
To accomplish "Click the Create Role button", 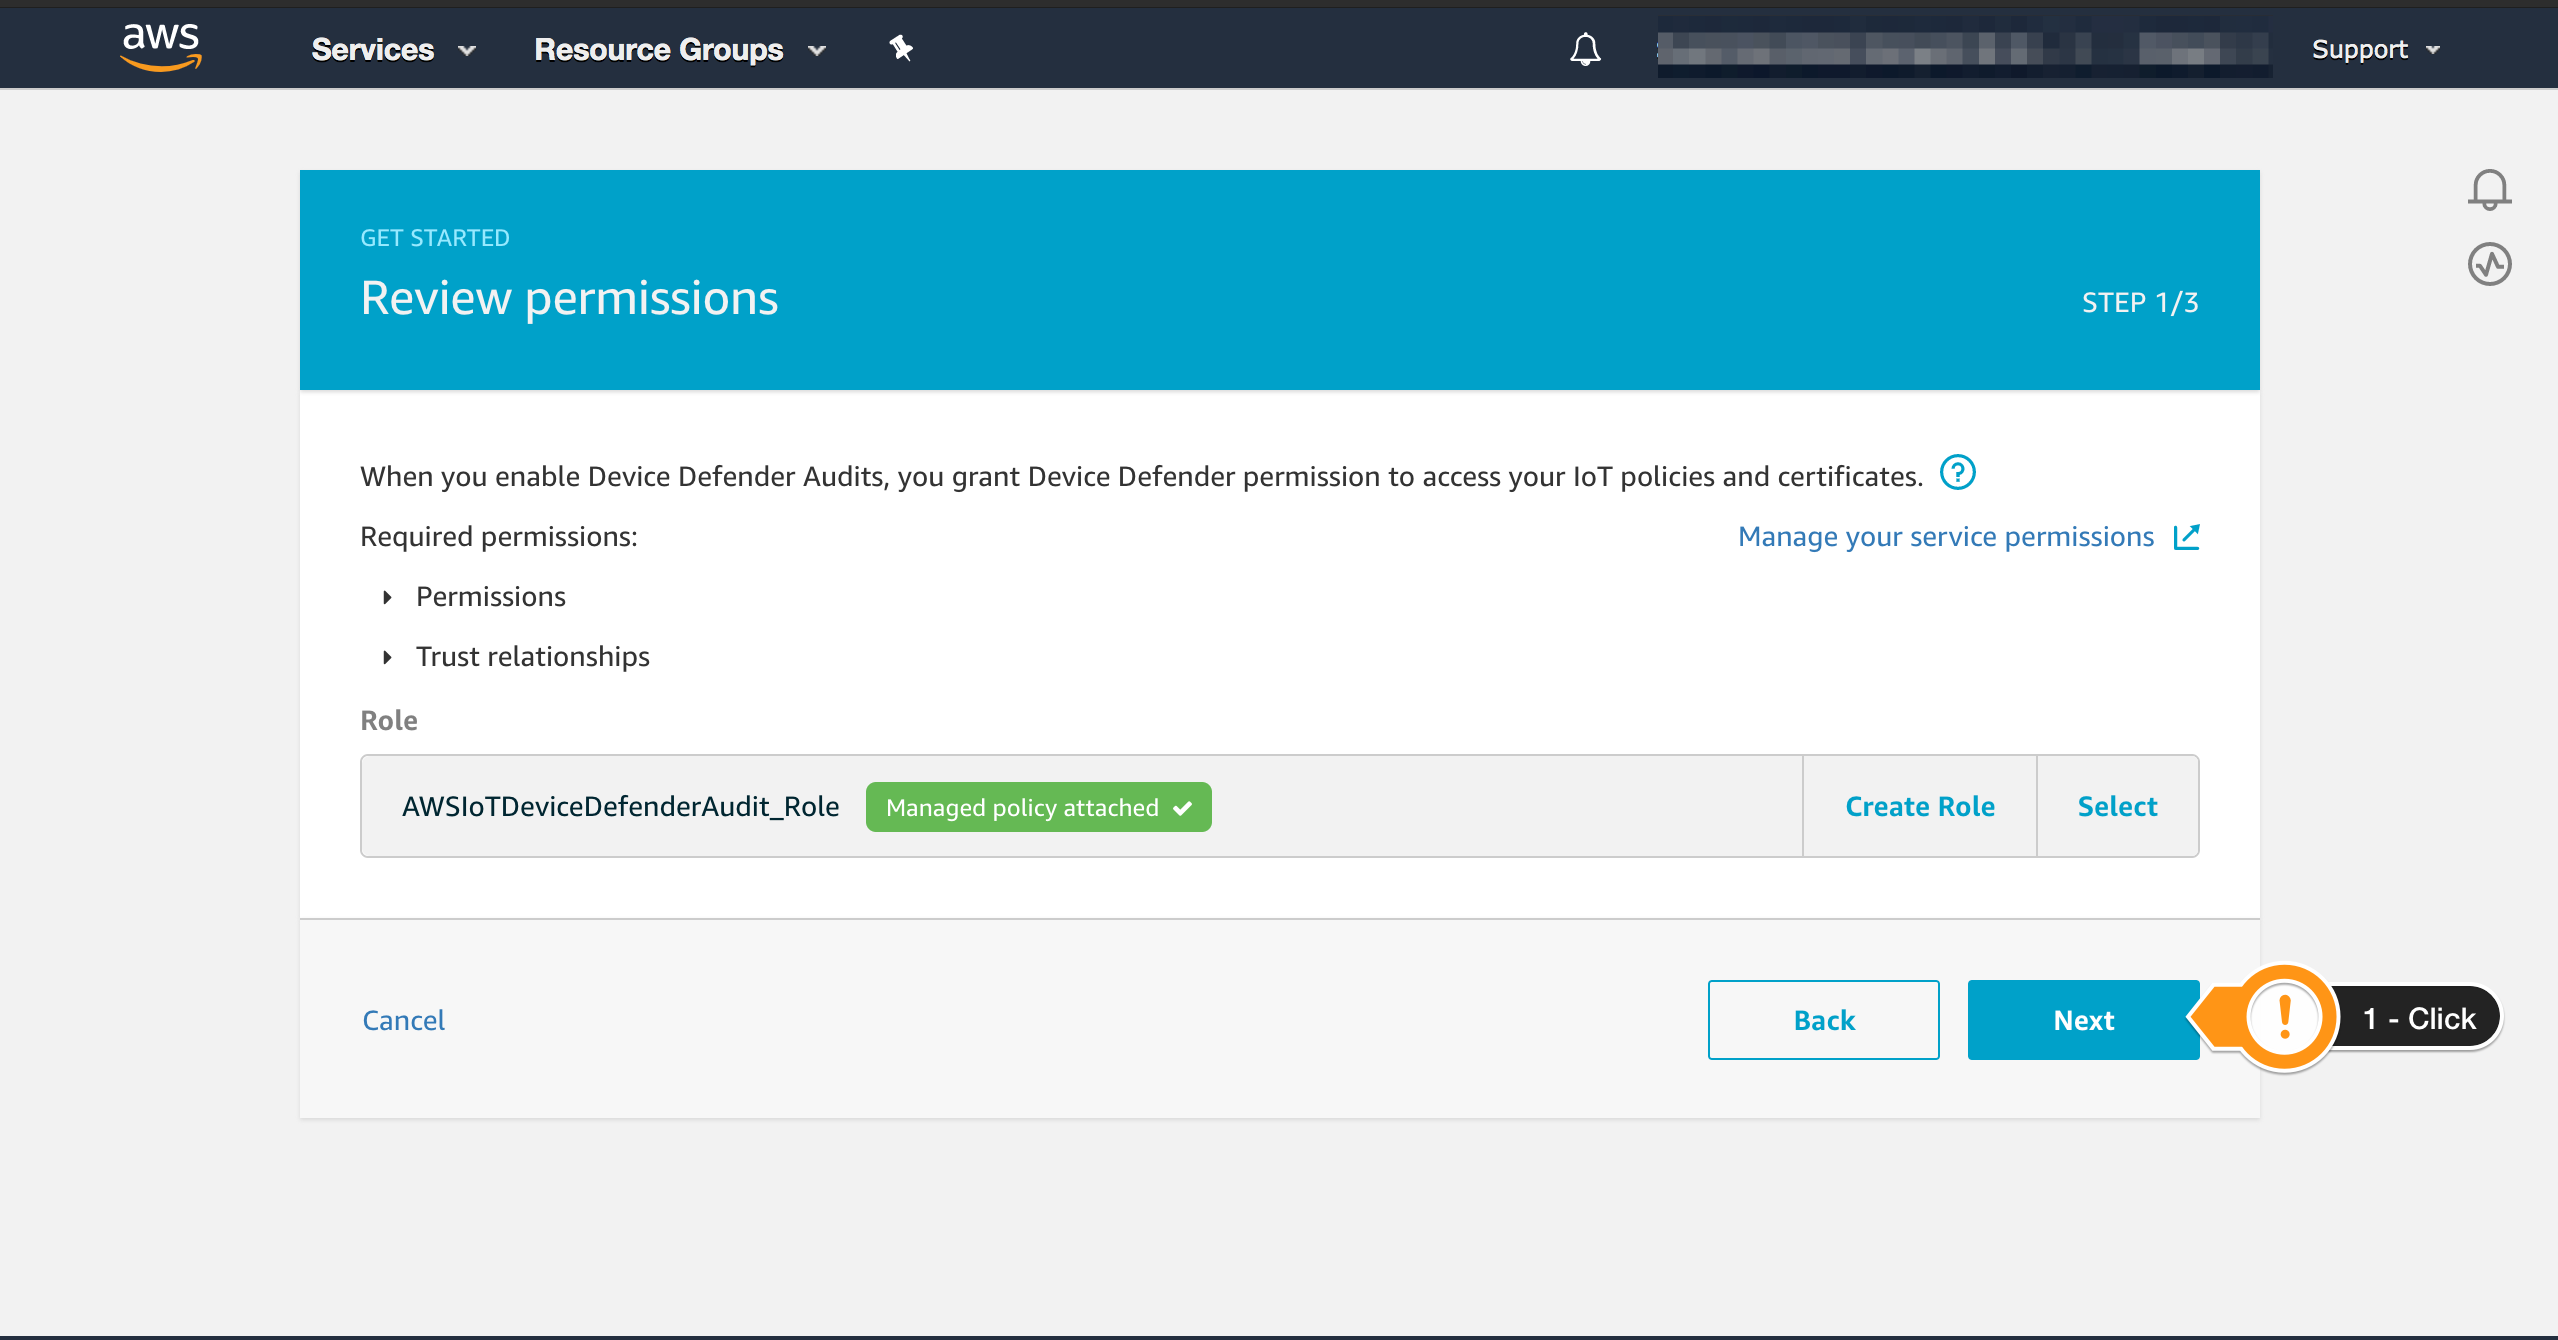I will [1920, 806].
